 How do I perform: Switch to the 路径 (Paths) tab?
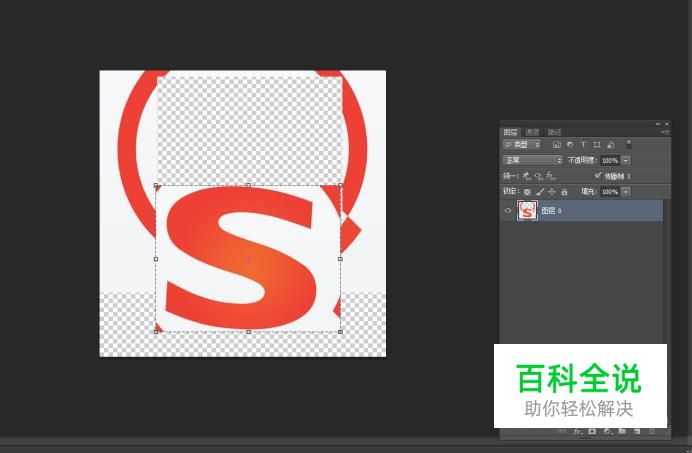(554, 132)
